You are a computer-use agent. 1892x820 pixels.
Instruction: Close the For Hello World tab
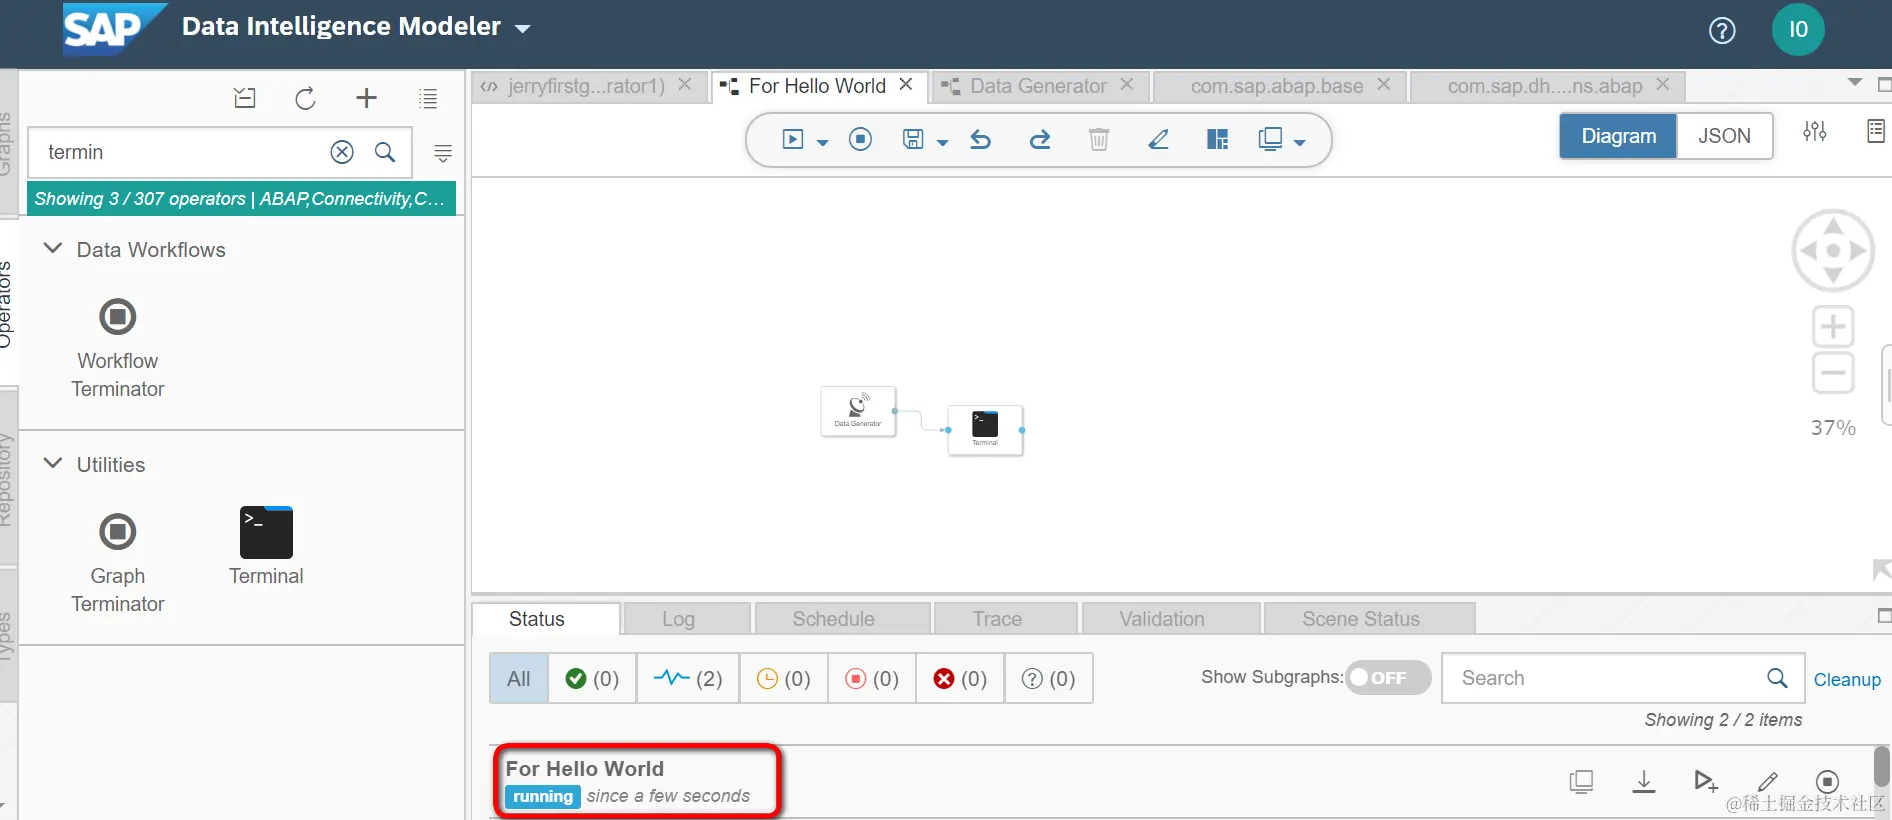pos(905,85)
